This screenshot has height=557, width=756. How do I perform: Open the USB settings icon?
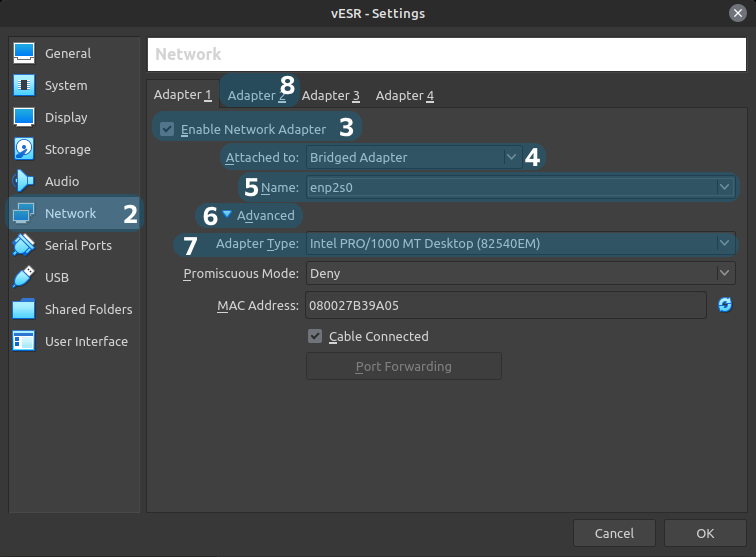(x=25, y=278)
